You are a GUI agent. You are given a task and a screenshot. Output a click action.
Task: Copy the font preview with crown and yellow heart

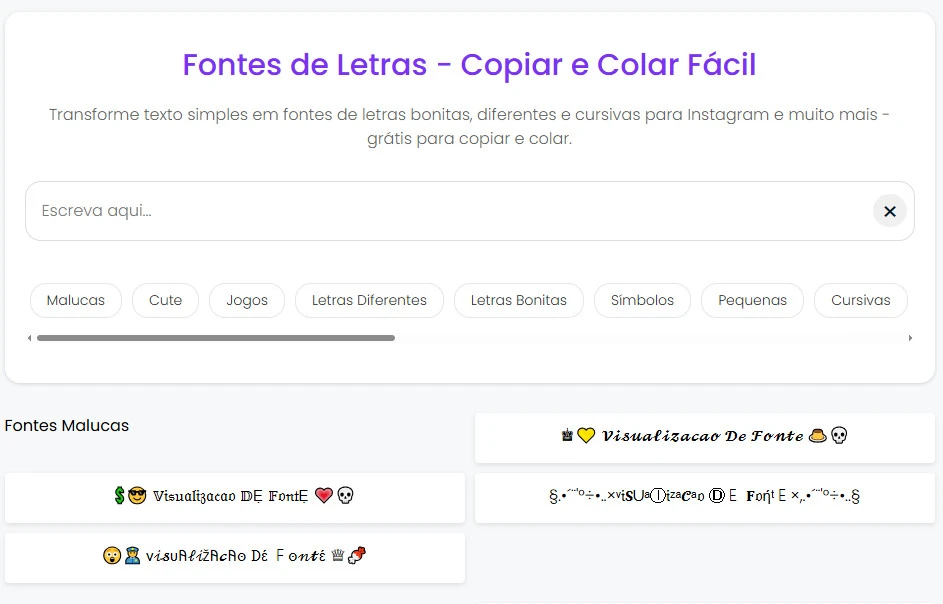704,437
